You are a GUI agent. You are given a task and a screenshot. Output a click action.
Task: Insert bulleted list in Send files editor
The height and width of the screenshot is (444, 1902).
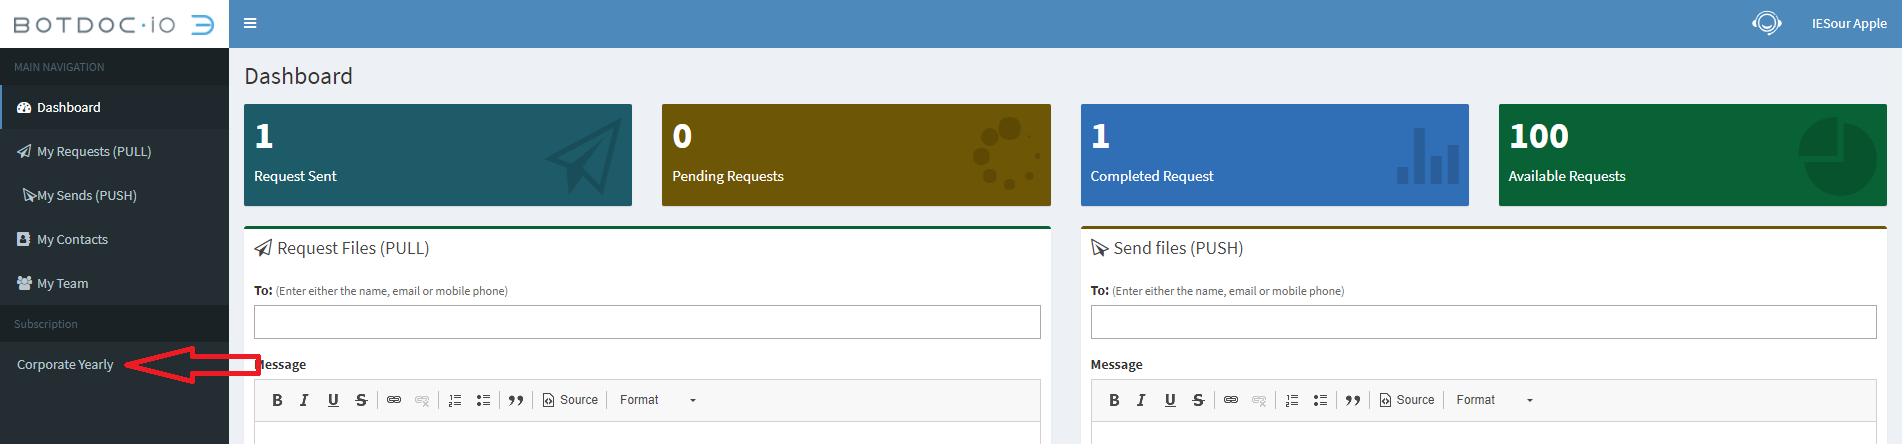[x=1320, y=400]
